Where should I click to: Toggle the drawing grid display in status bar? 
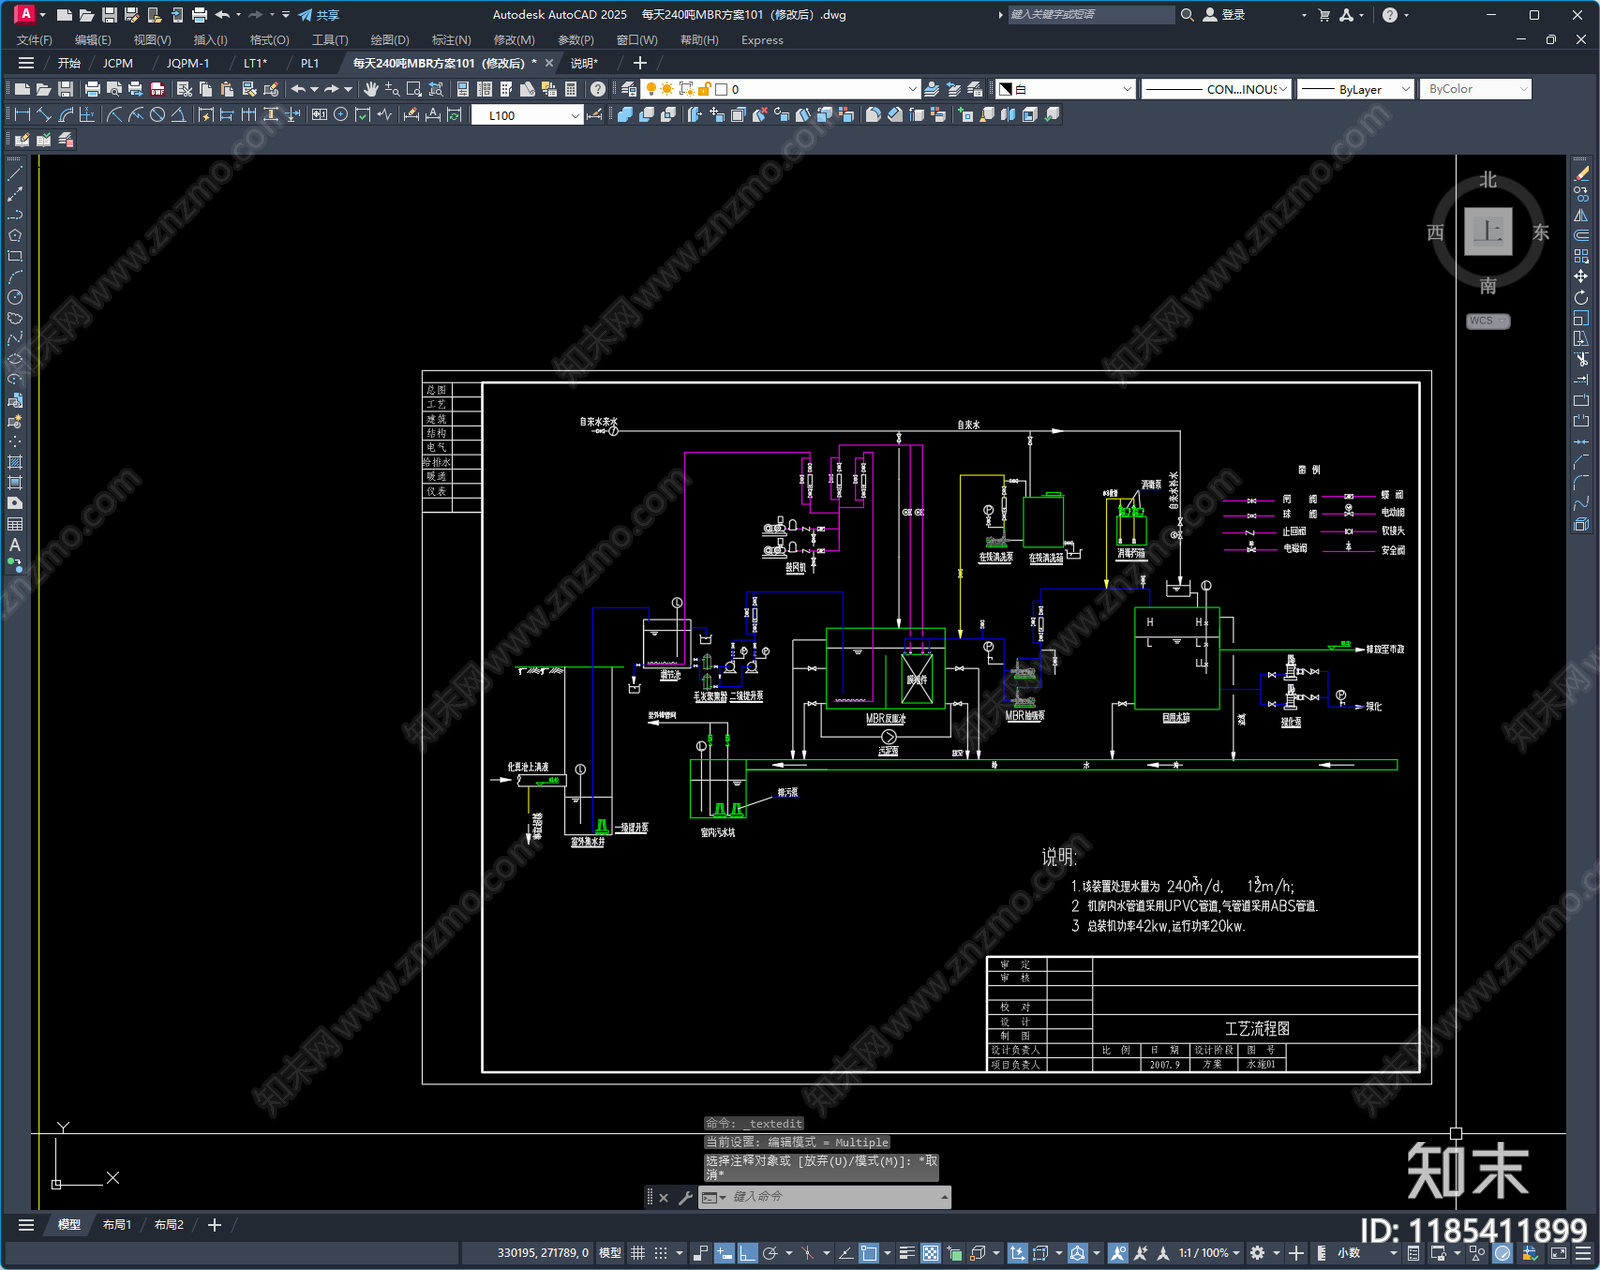tap(637, 1253)
